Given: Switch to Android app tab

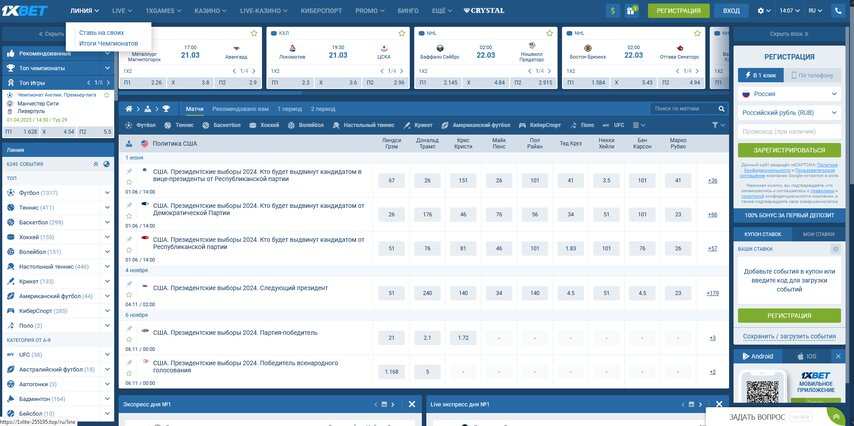Looking at the screenshot, I should [x=758, y=356].
